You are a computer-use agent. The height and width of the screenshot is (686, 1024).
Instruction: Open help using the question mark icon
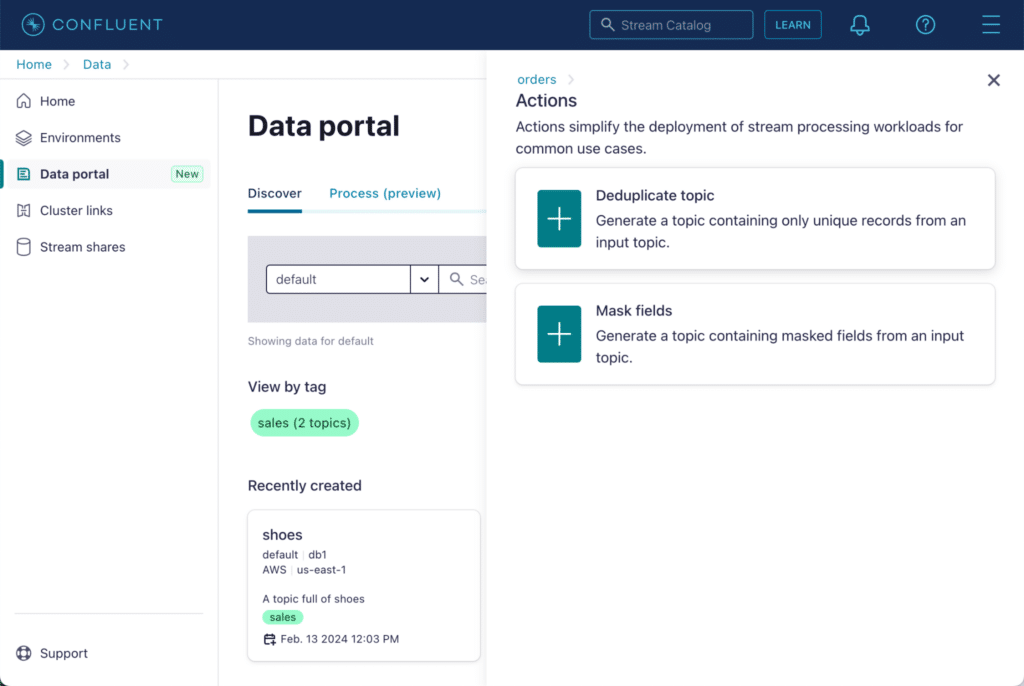point(925,24)
